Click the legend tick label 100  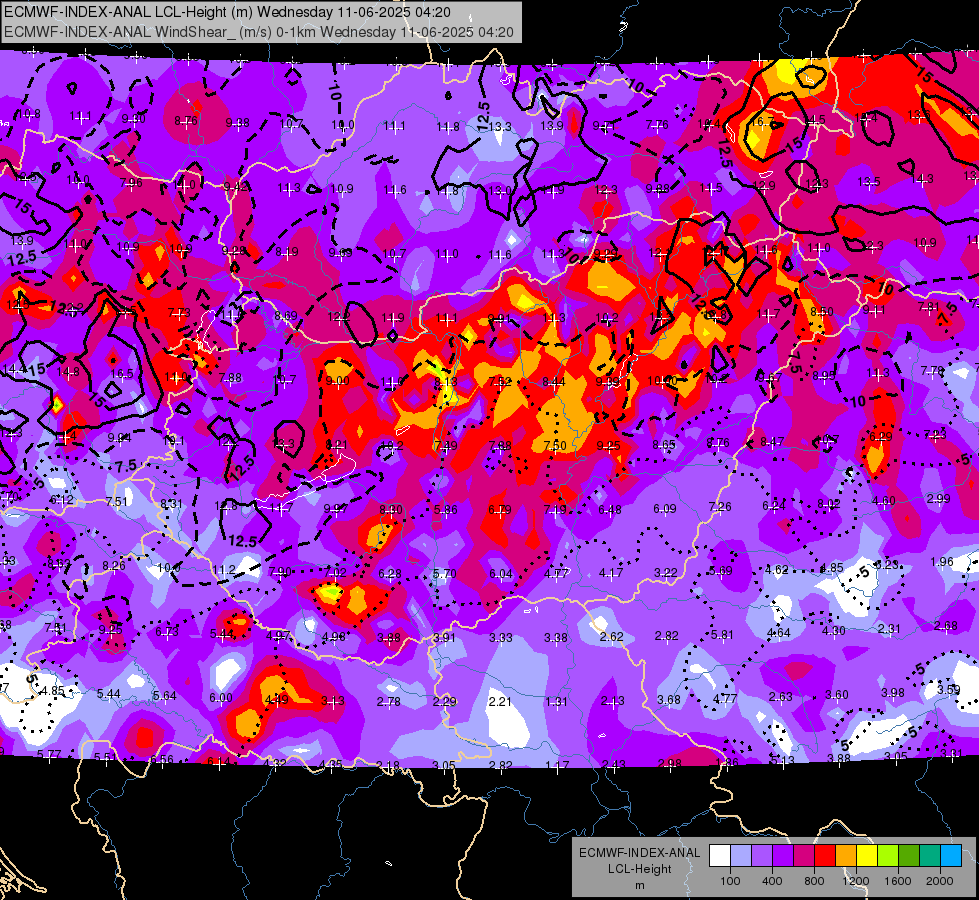[731, 881]
